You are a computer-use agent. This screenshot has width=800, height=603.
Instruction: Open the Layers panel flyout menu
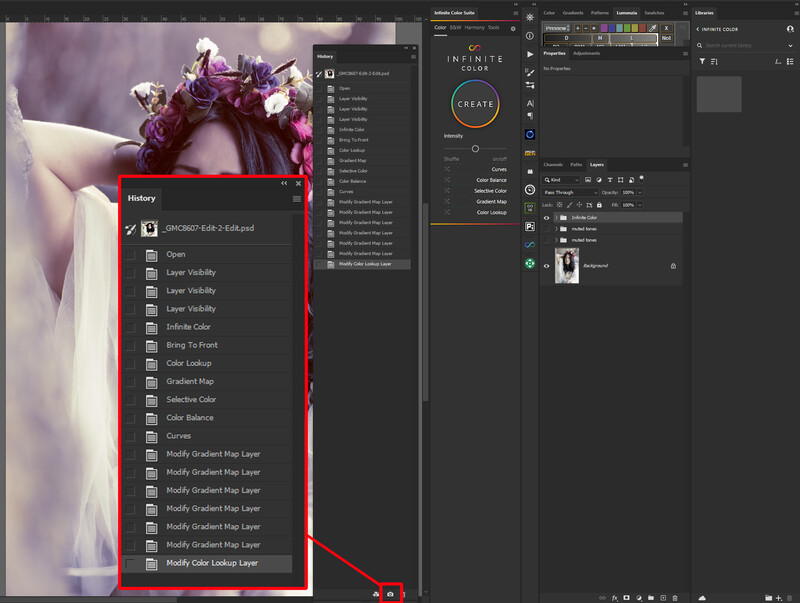tap(685, 165)
